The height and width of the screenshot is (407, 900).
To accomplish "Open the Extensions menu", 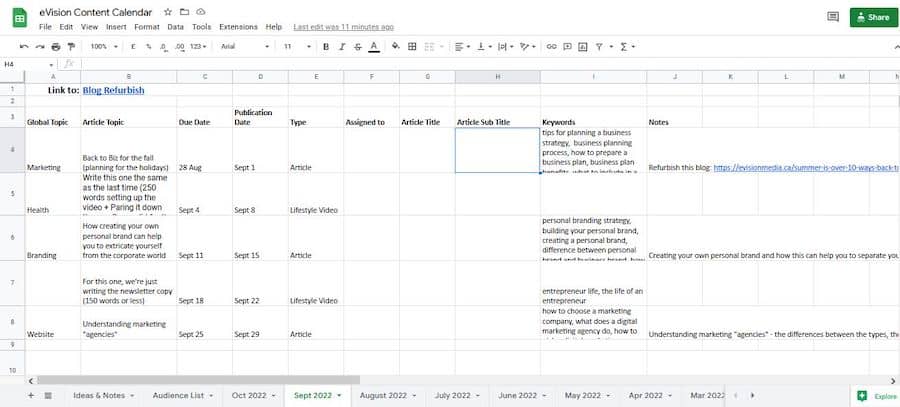I will click(238, 27).
